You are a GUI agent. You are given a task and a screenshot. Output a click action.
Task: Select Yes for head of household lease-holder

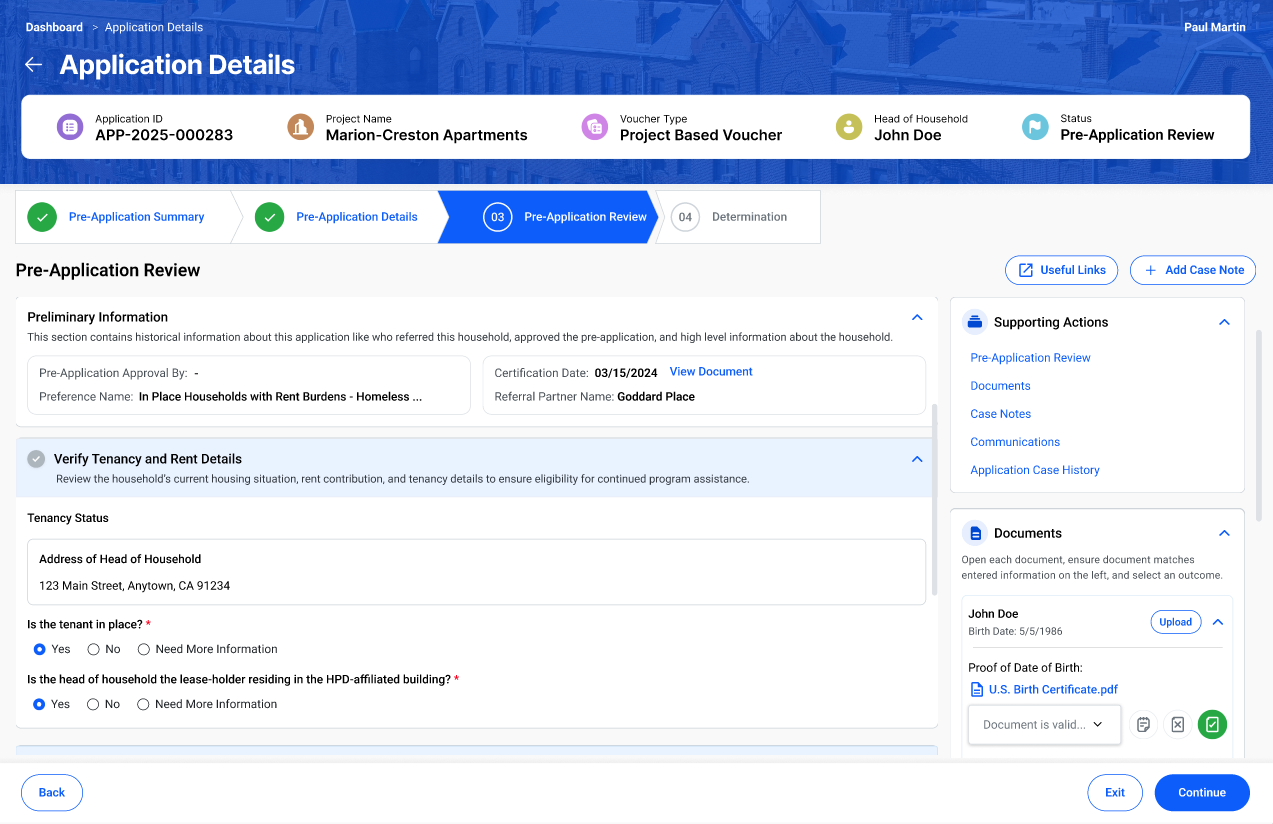point(40,704)
